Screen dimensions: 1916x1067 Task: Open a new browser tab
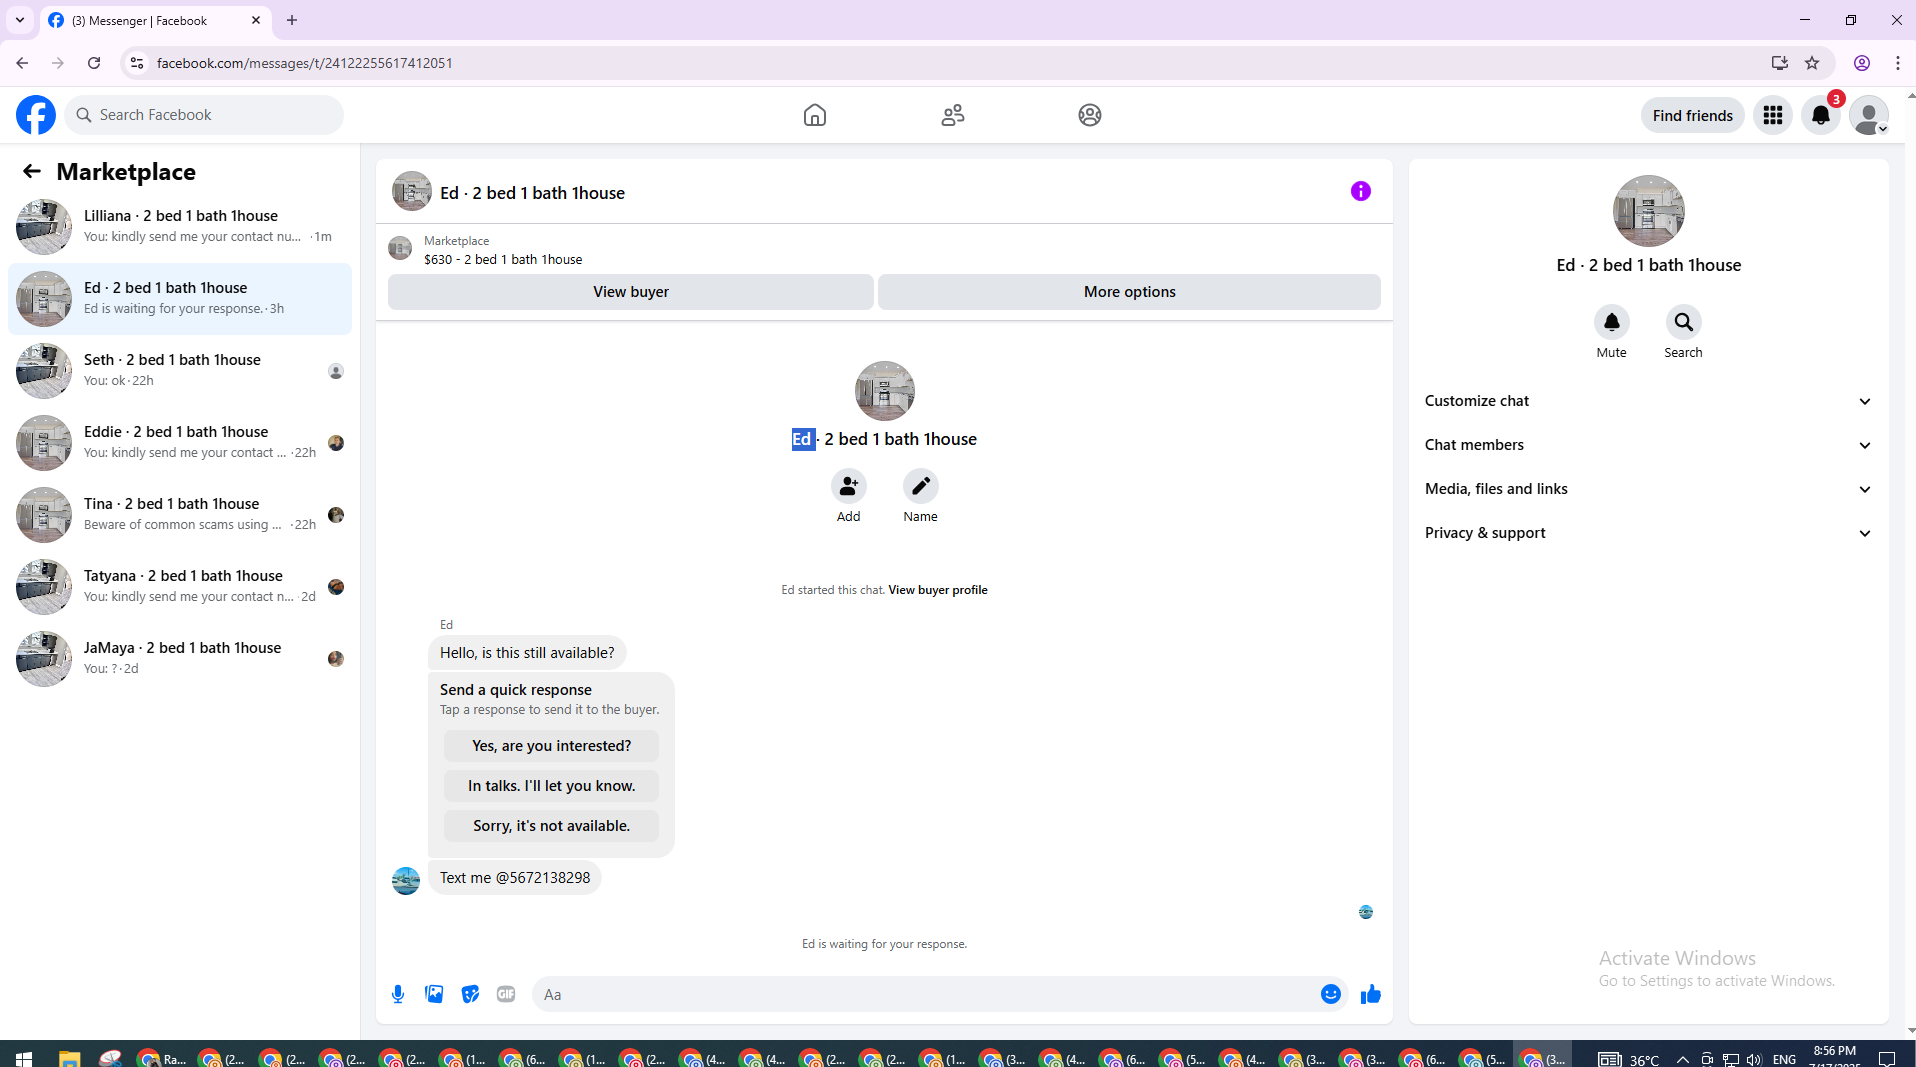292,20
